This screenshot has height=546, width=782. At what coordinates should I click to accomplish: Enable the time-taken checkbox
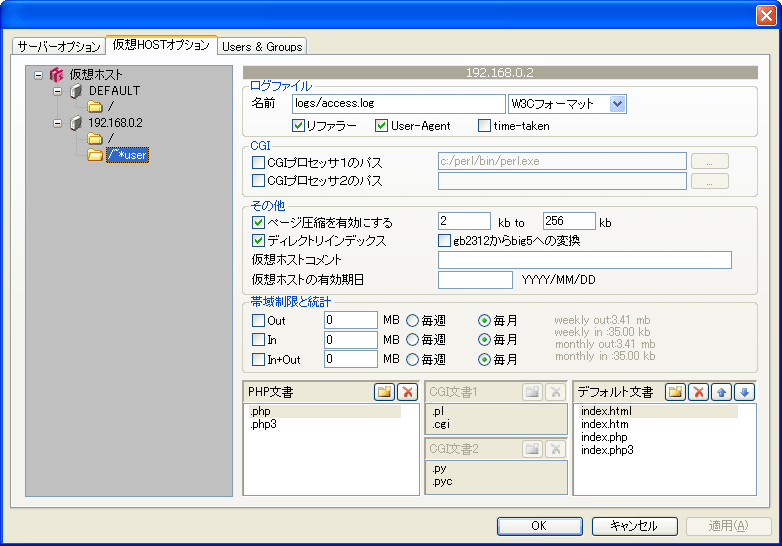click(x=484, y=126)
